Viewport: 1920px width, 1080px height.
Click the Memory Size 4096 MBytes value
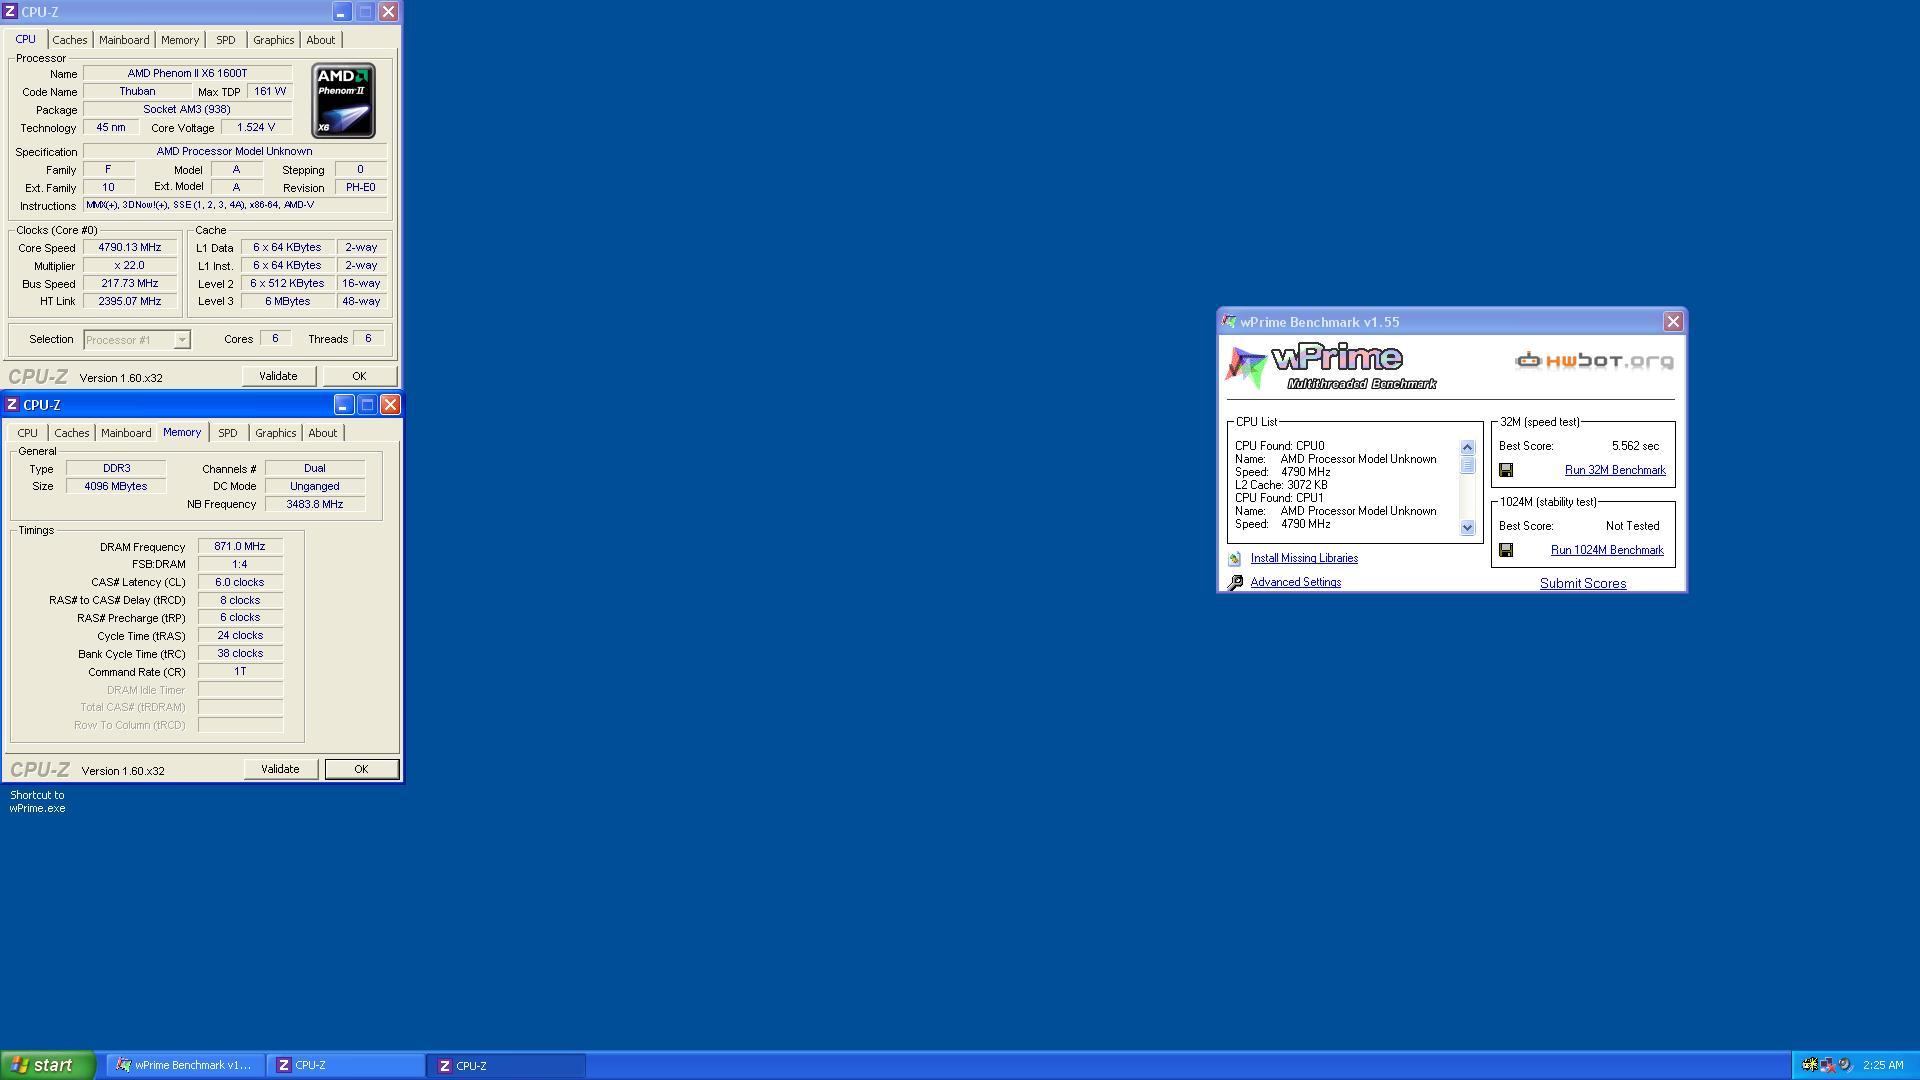coord(116,487)
